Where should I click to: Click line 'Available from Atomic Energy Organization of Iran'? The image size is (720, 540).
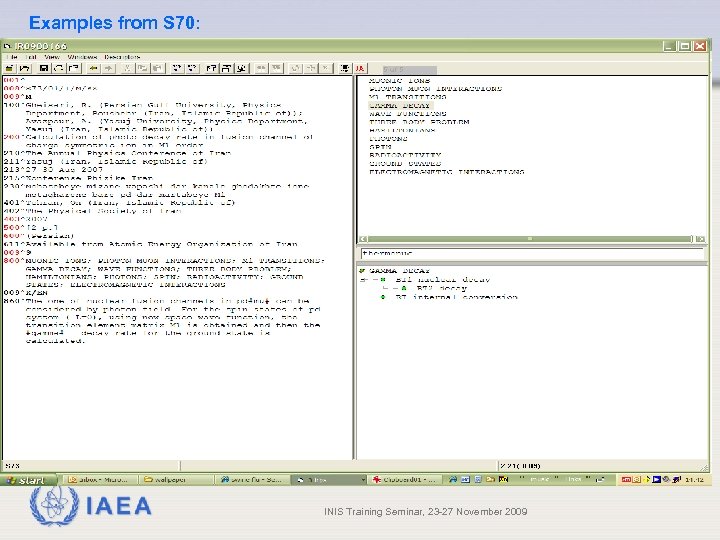point(162,244)
